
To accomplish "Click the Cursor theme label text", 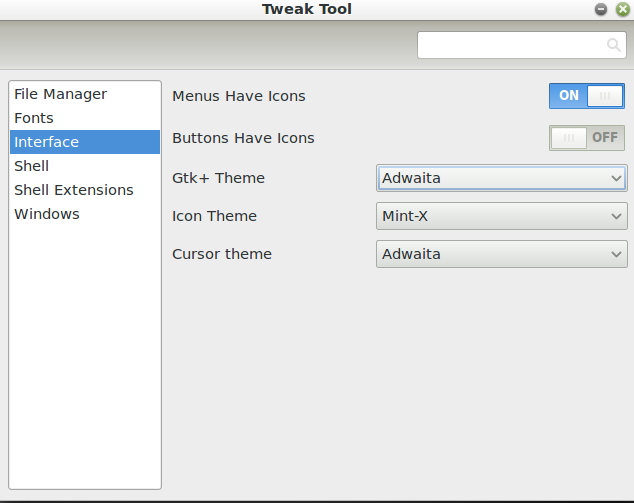I will tap(222, 254).
